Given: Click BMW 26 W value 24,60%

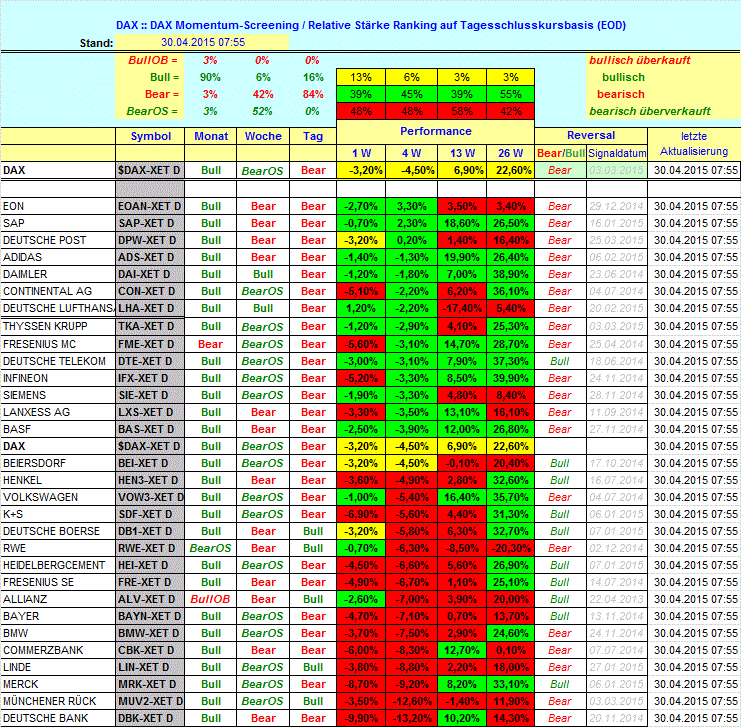Looking at the screenshot, I should [x=510, y=633].
